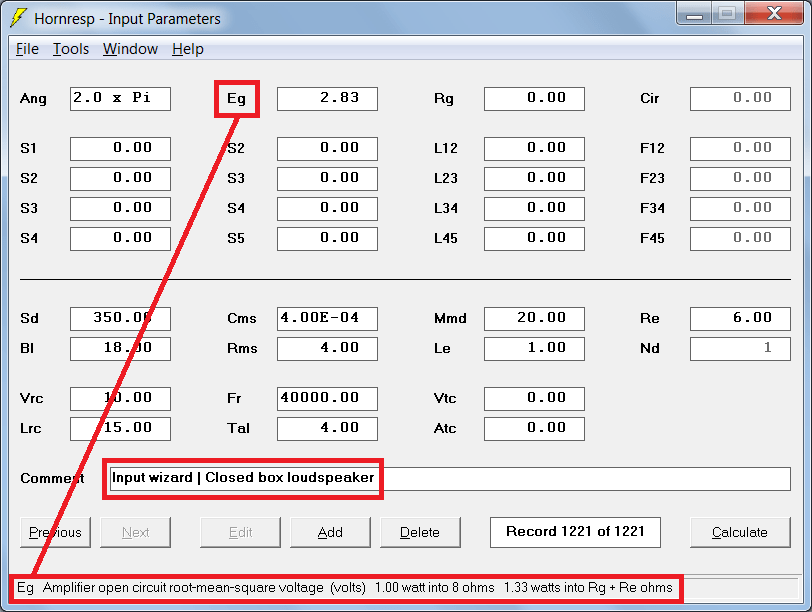Screen dimensions: 812x612
Task: Click the Eg field showing 2.83
Action: pos(327,98)
